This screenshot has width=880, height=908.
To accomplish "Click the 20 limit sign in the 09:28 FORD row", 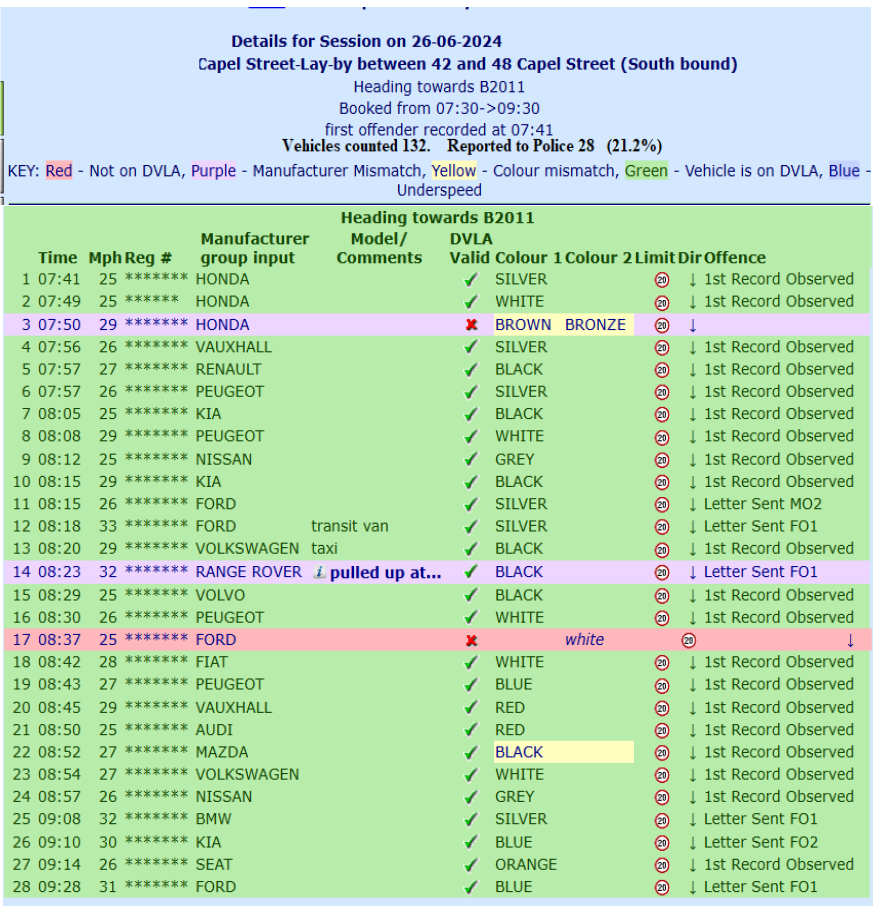I will point(662,888).
